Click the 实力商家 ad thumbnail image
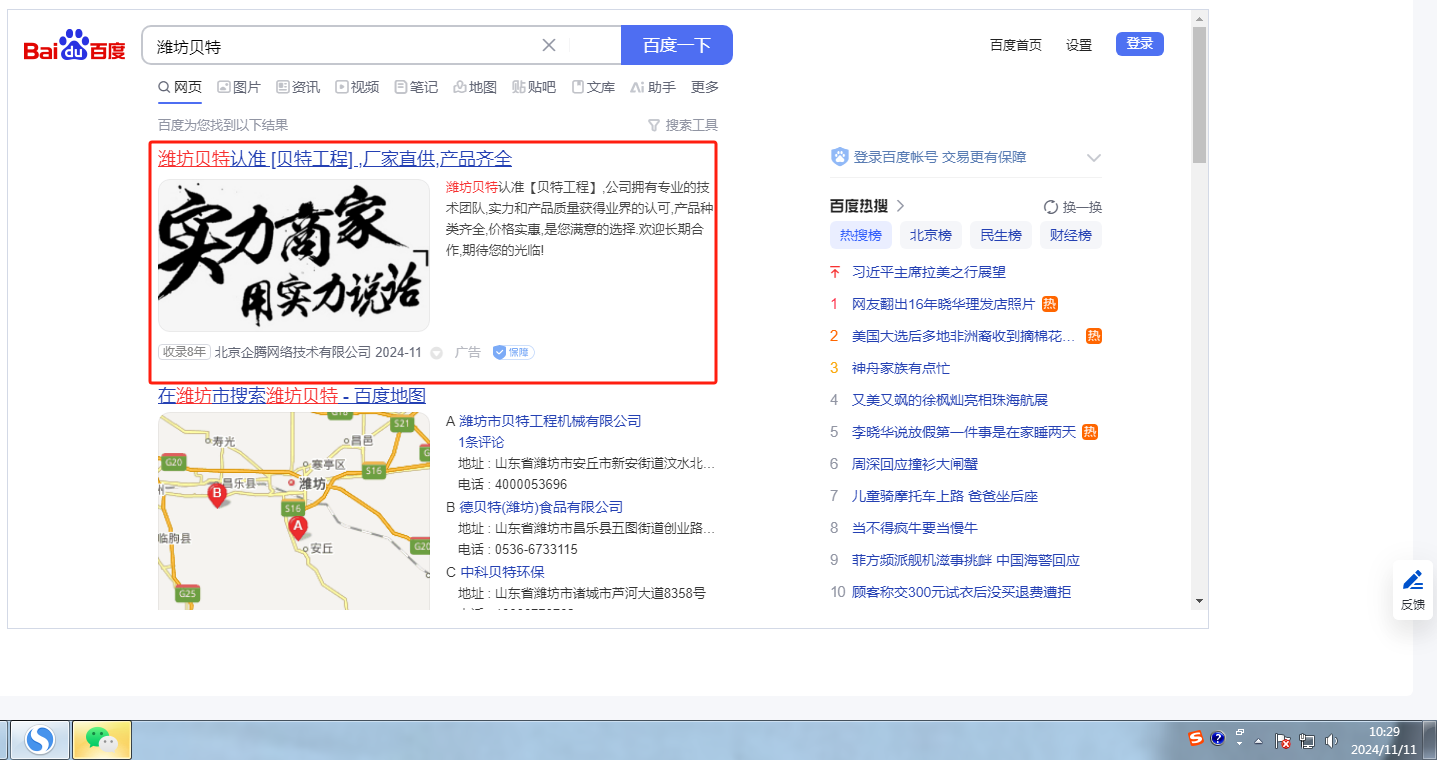 tap(294, 255)
